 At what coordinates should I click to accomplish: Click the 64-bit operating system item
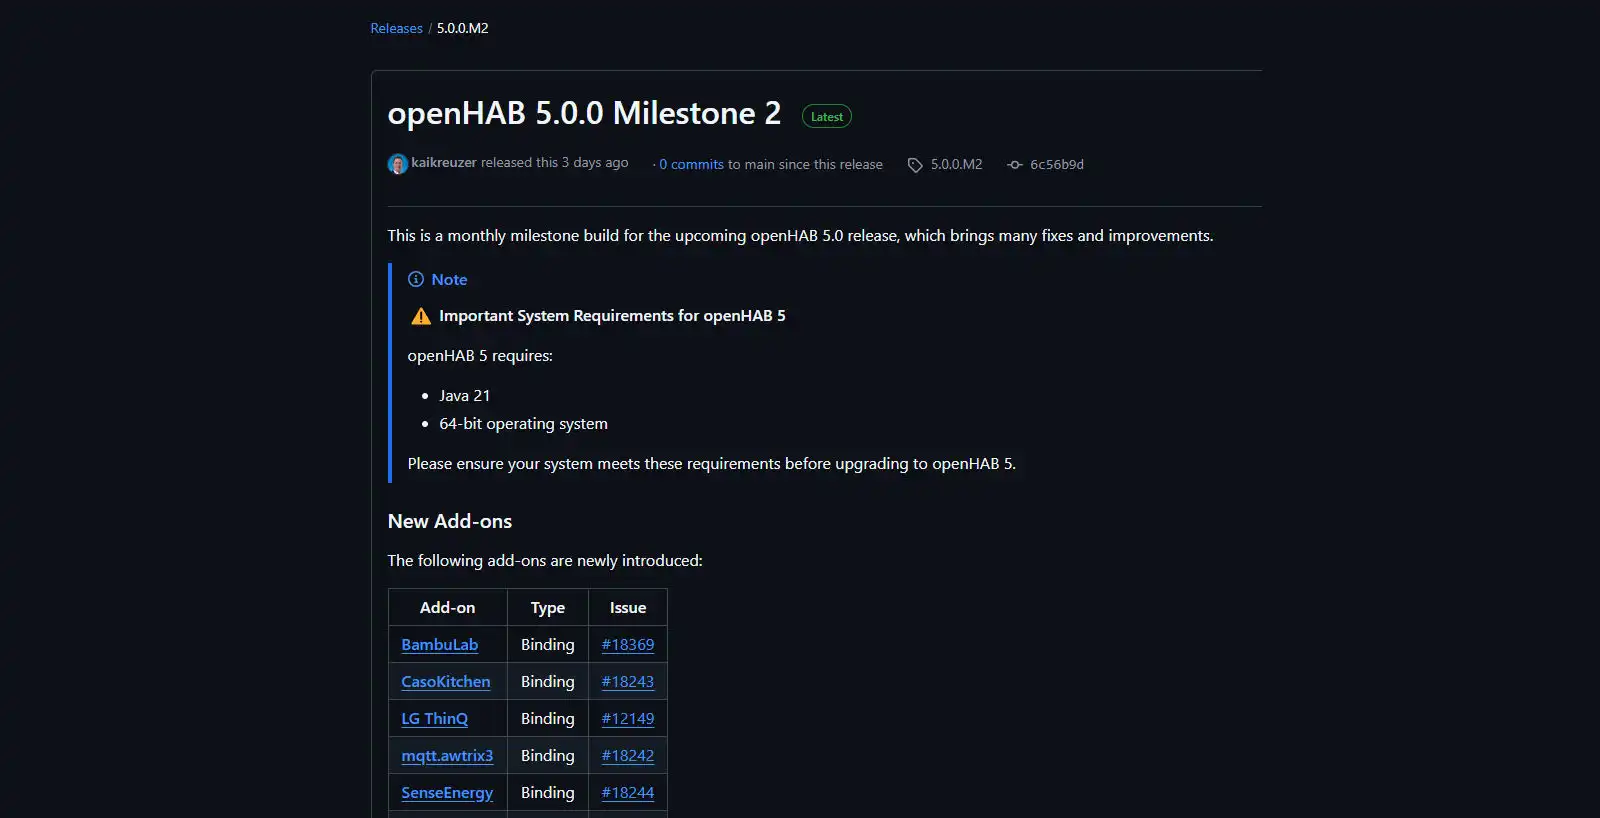pyautogui.click(x=523, y=423)
